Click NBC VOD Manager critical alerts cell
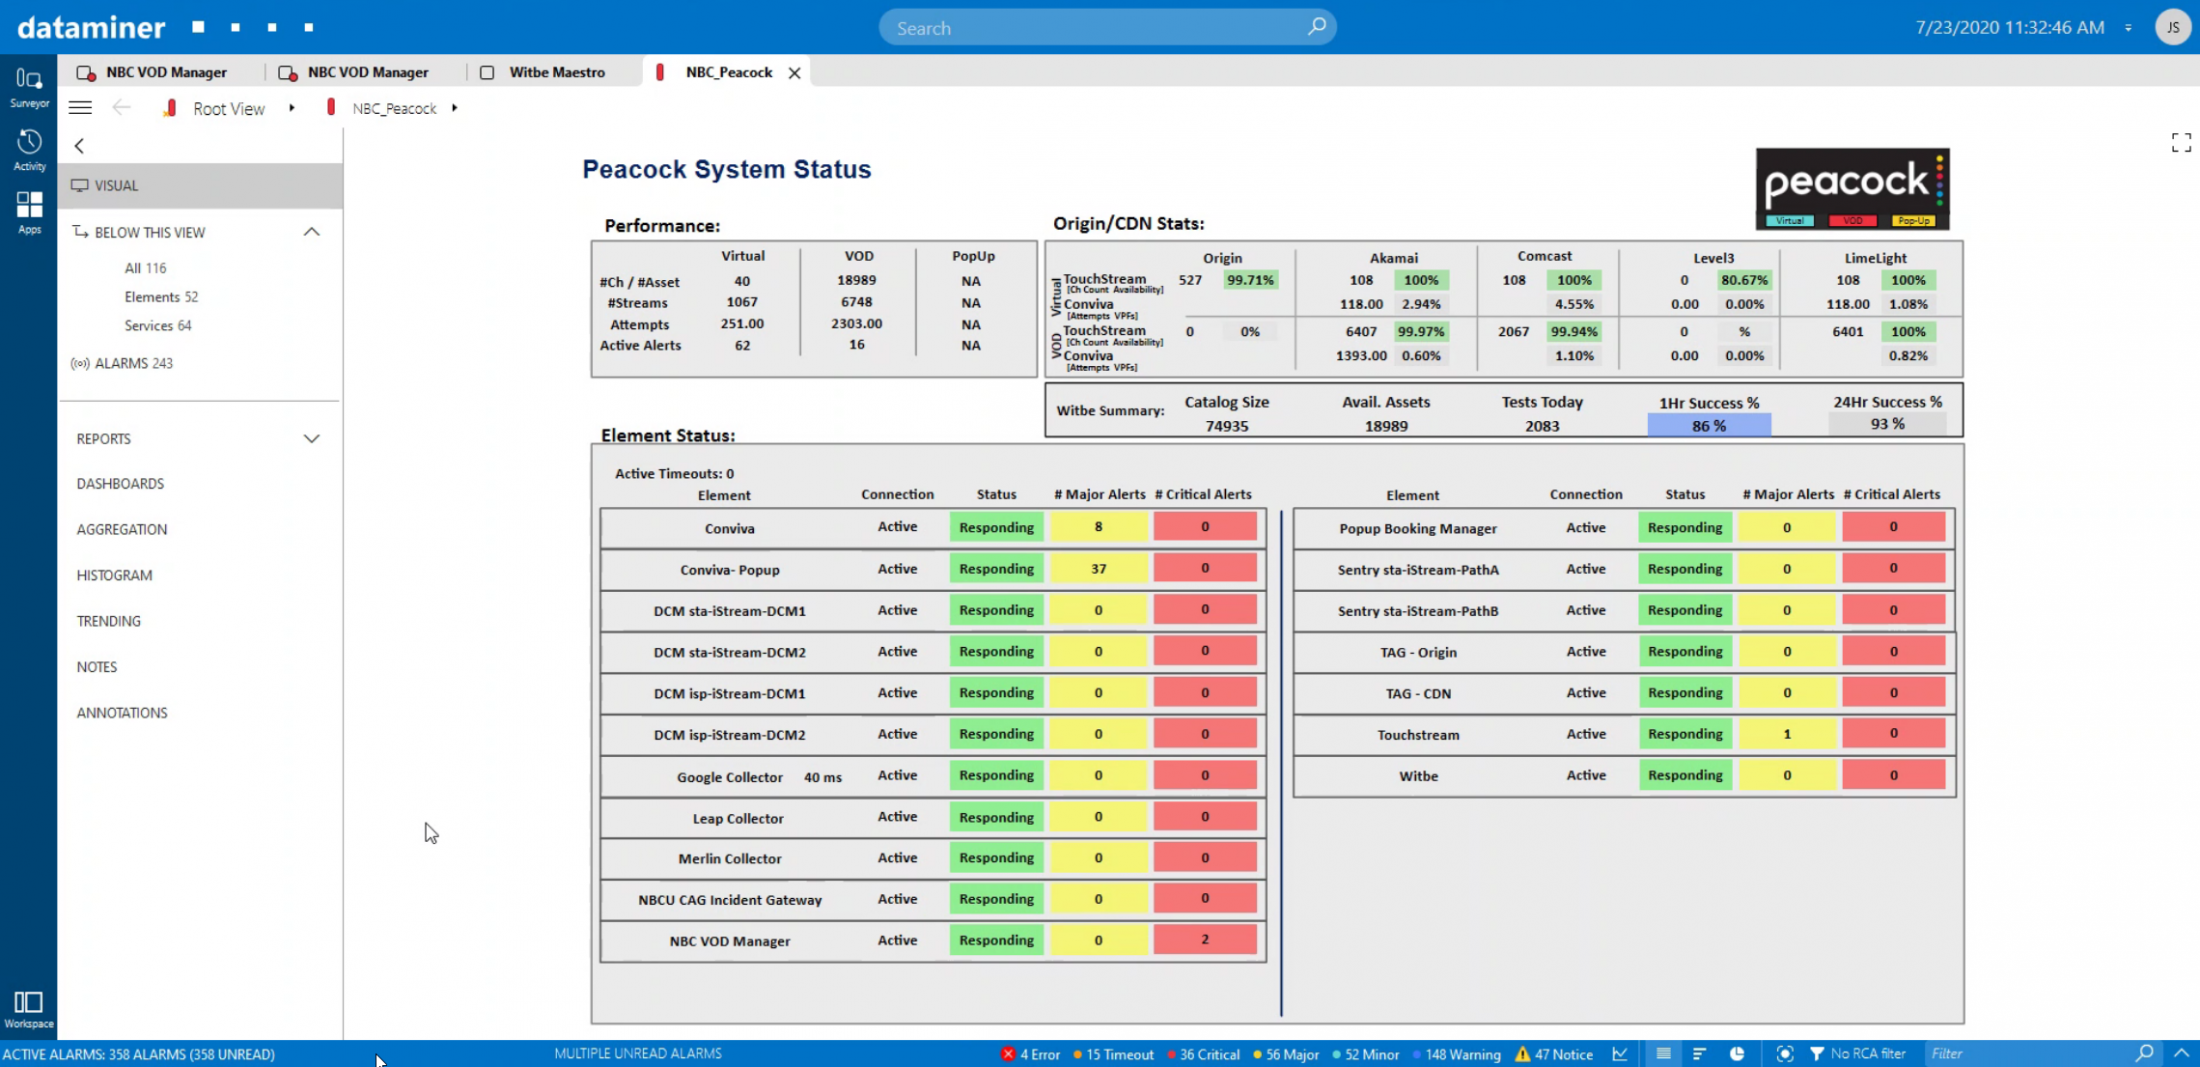 [x=1205, y=940]
